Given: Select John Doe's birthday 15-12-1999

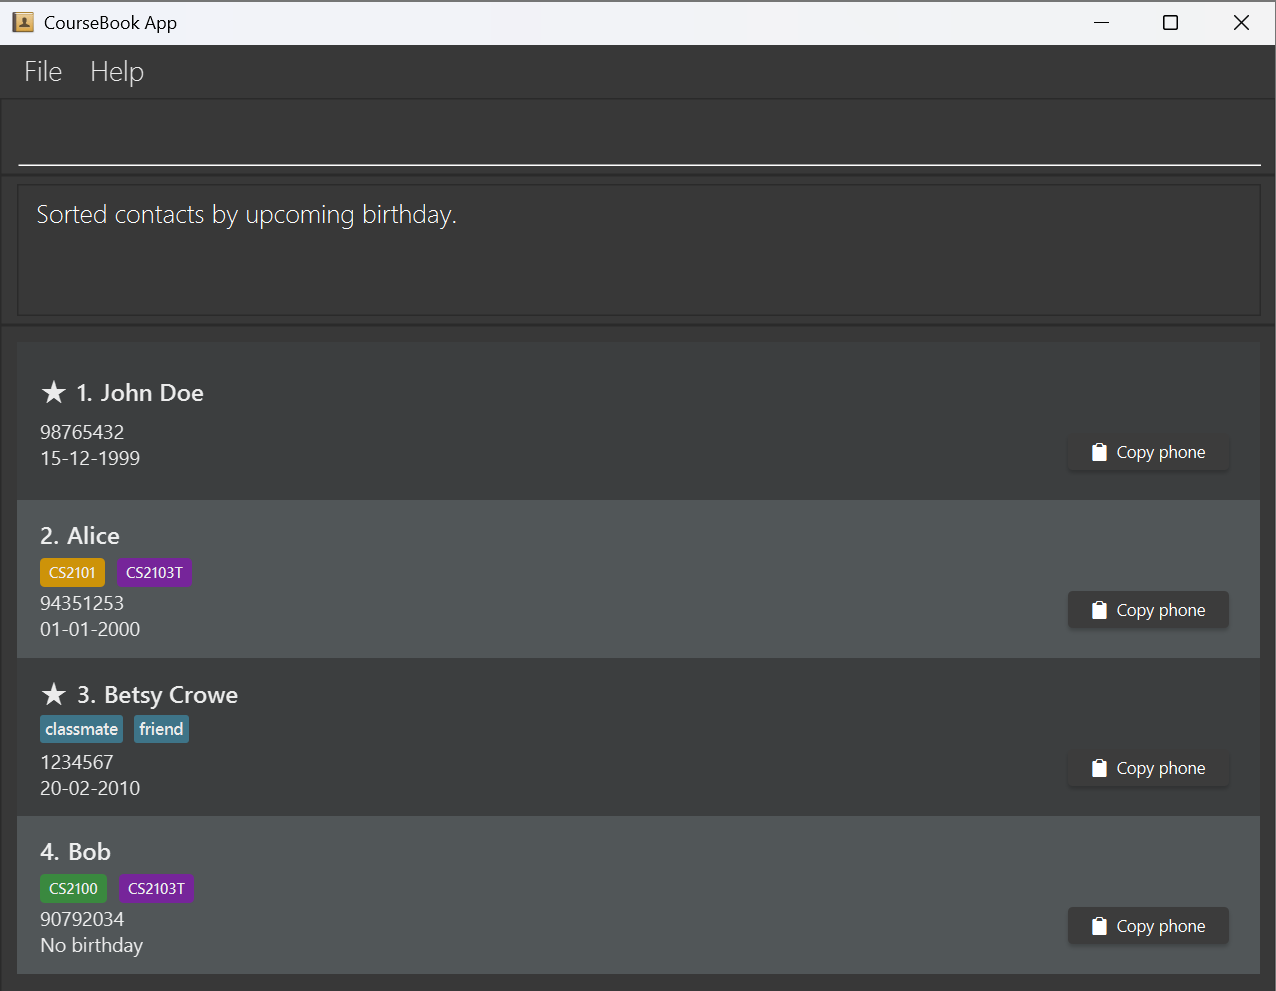Looking at the screenshot, I should click(90, 459).
